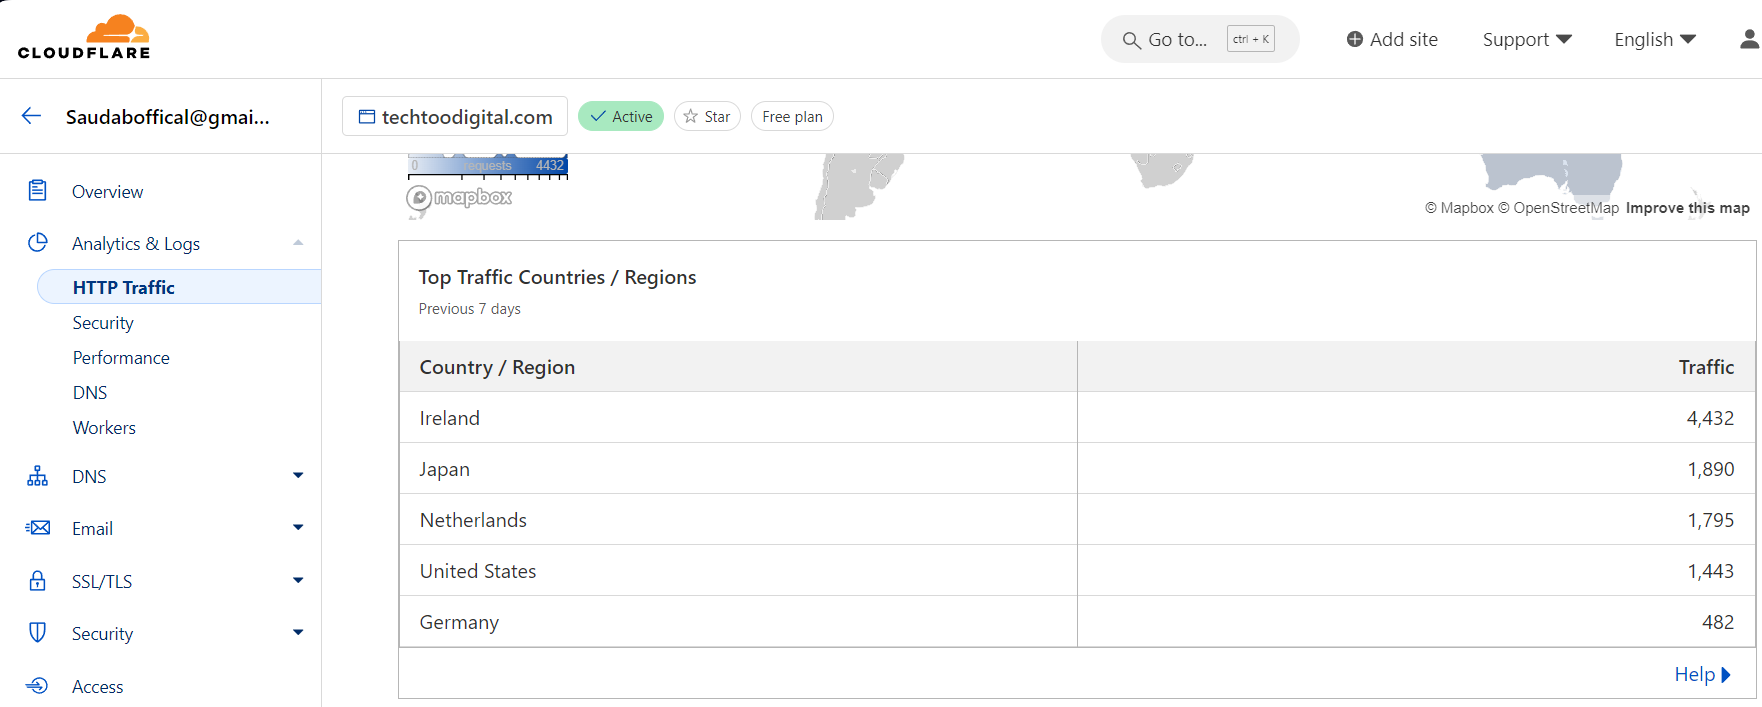The width and height of the screenshot is (1762, 707).
Task: Open the Performance analytics page
Action: [x=121, y=358]
